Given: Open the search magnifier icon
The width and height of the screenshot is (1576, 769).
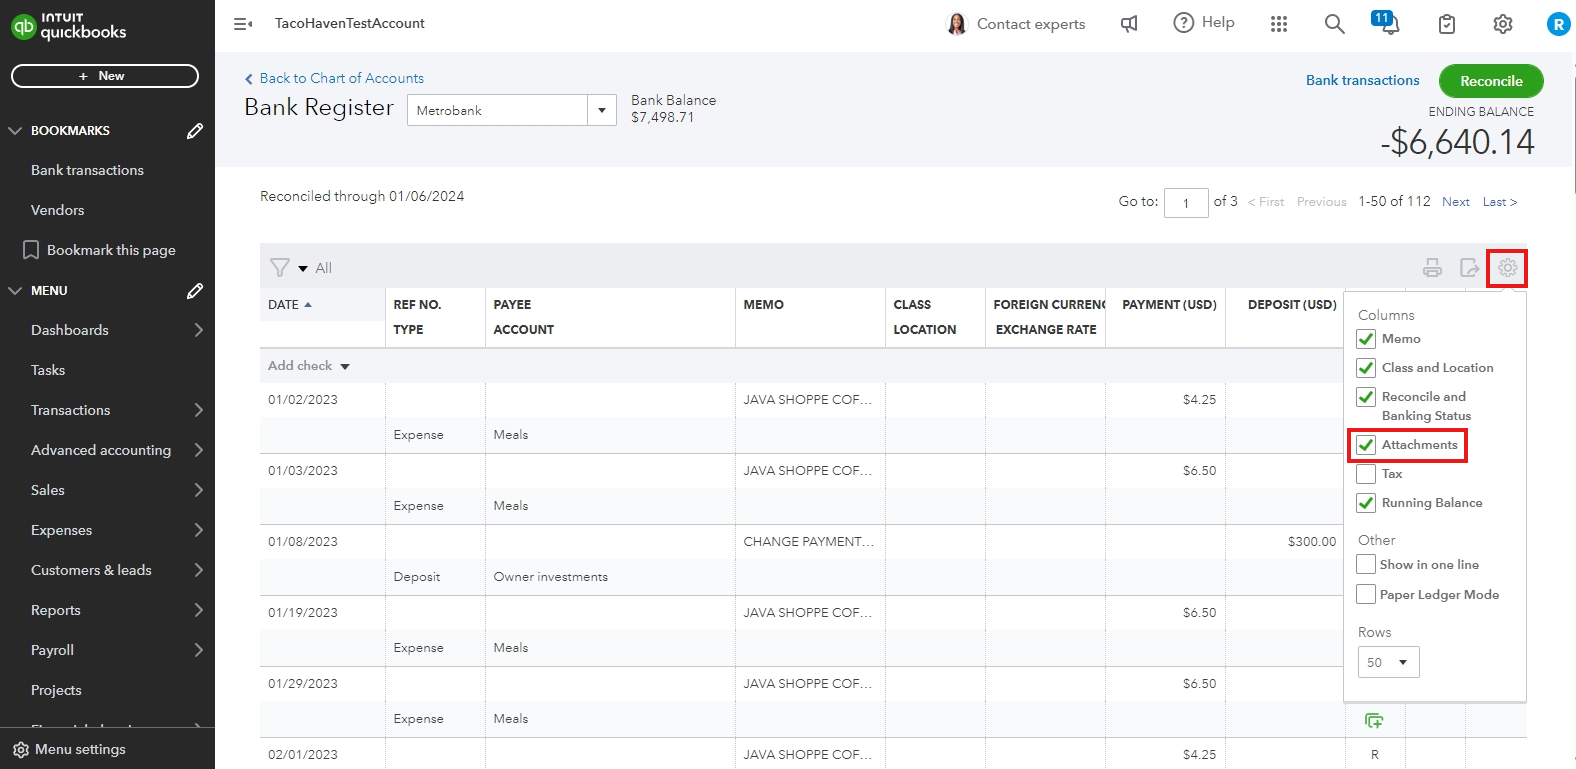Looking at the screenshot, I should coord(1335,23).
